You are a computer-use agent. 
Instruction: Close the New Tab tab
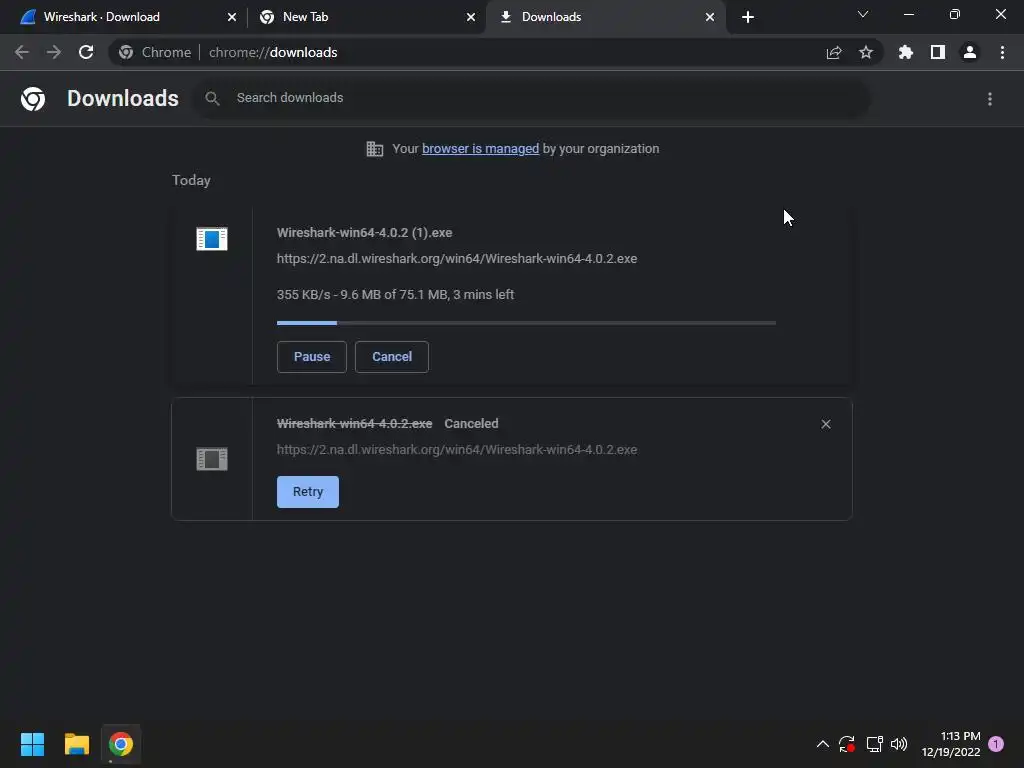click(x=471, y=17)
